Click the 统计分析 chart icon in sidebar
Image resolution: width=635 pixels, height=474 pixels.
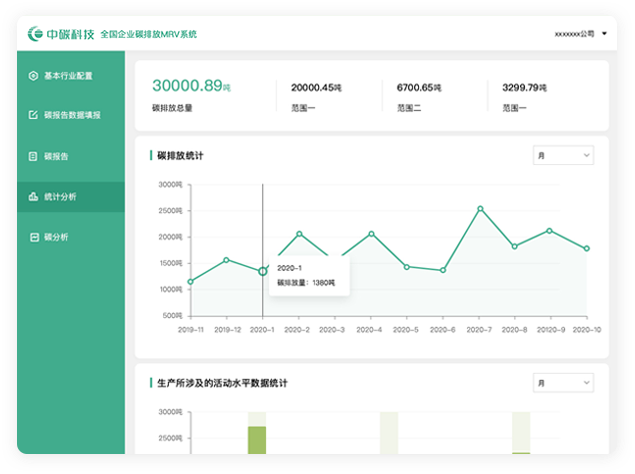pos(34,197)
